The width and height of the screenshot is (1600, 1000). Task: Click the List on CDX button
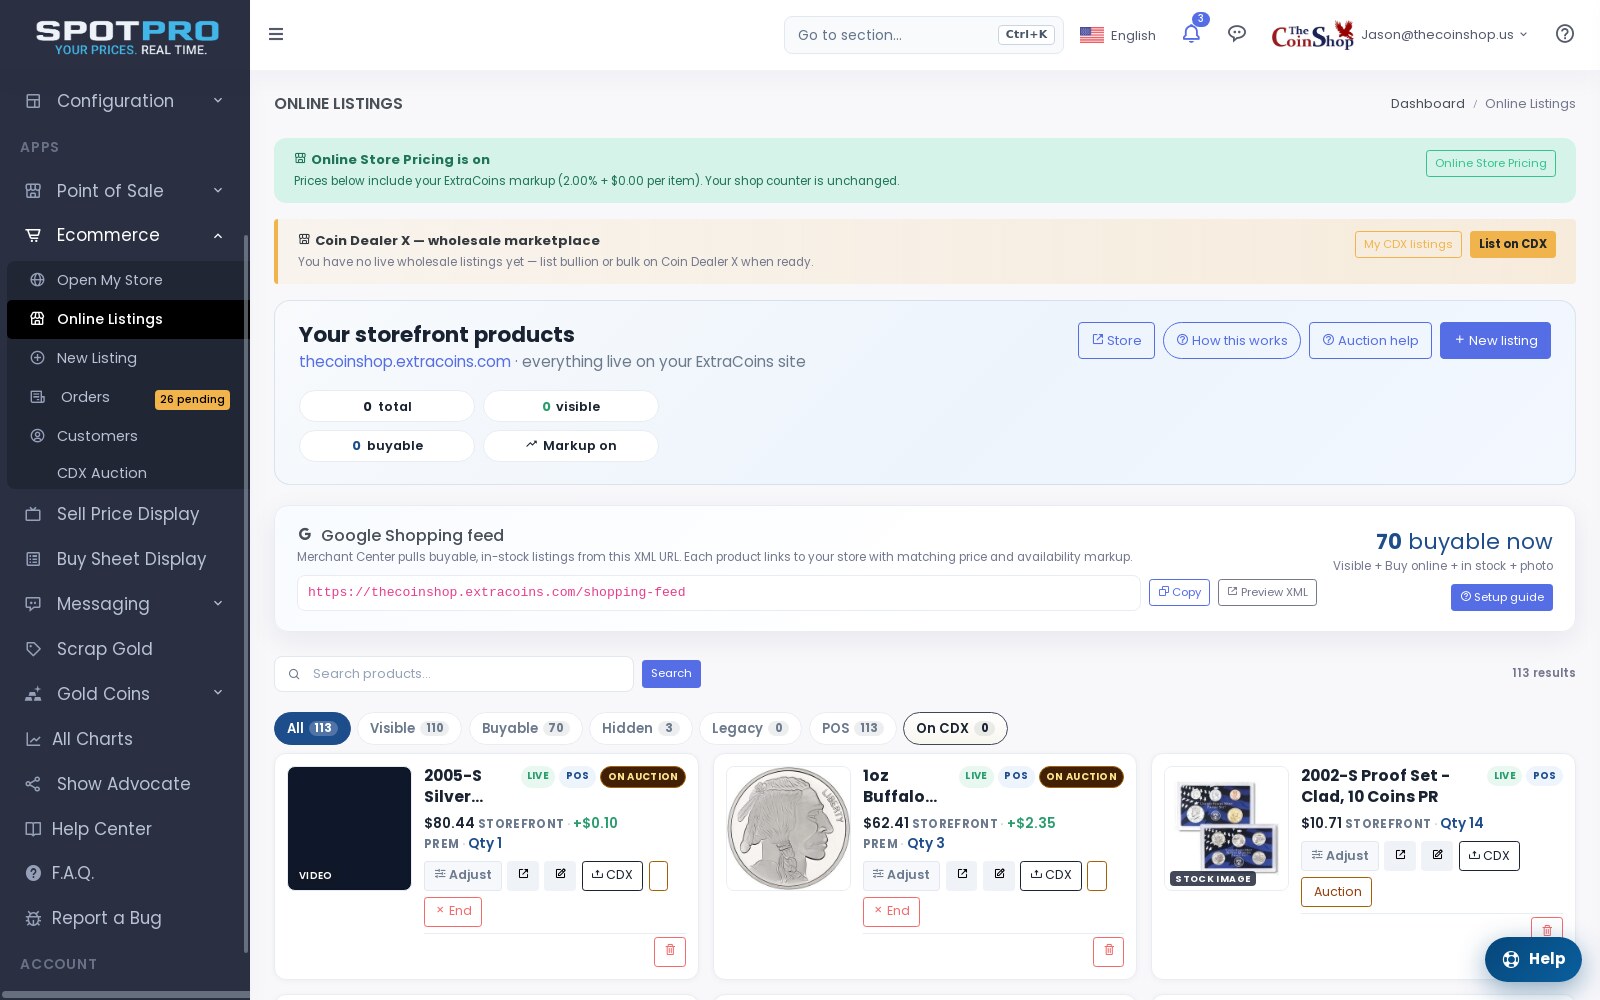[1512, 244]
